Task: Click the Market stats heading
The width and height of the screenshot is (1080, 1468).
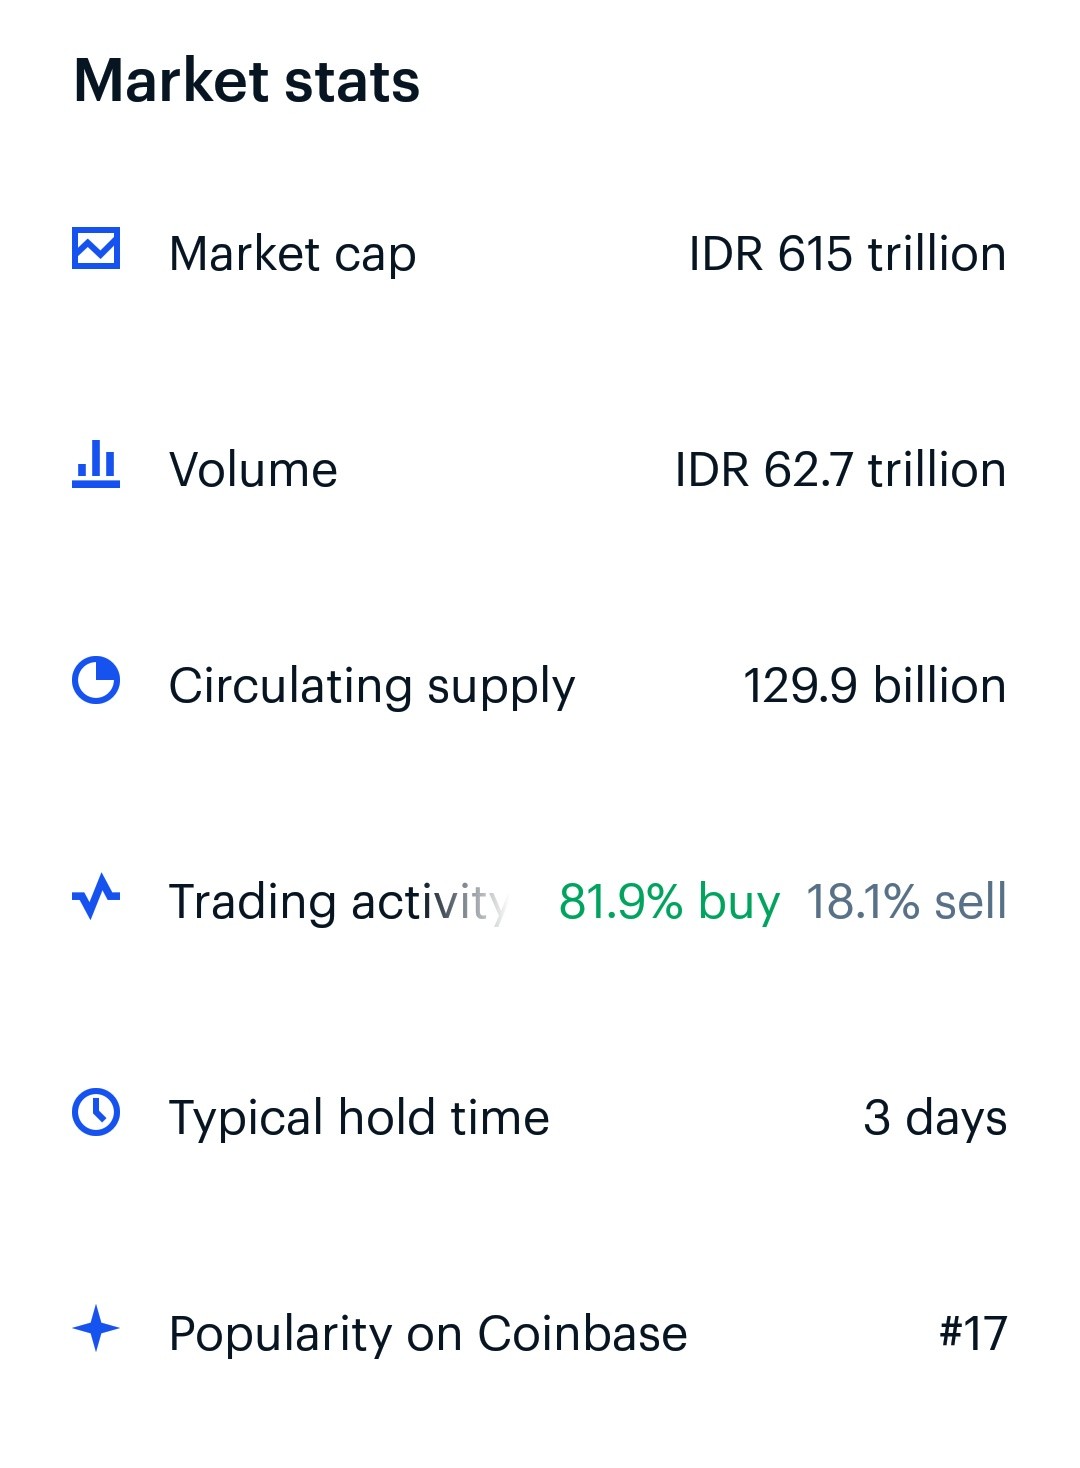Action: [x=247, y=81]
